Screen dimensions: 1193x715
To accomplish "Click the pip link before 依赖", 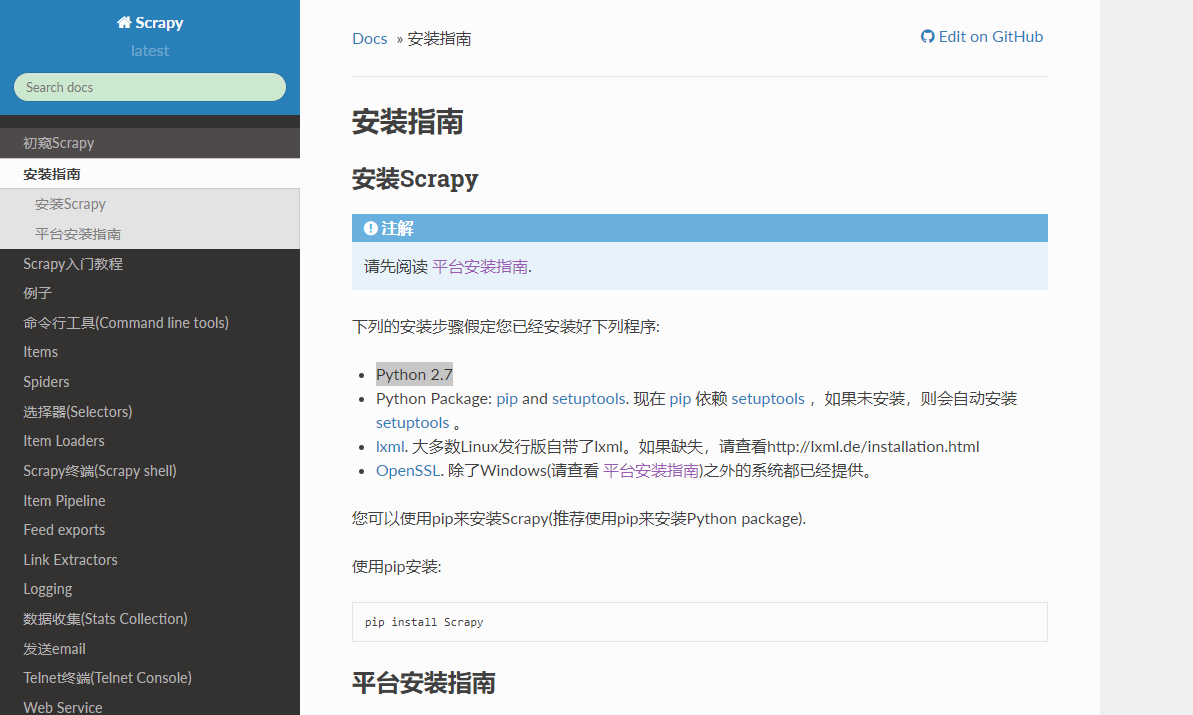I will point(680,399).
